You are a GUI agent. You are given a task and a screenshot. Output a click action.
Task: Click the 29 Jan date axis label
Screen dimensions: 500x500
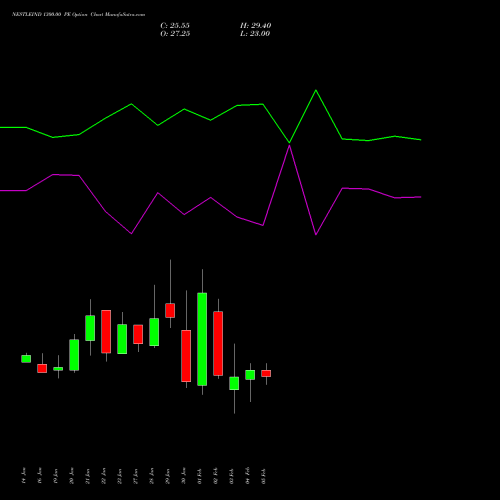[168, 476]
